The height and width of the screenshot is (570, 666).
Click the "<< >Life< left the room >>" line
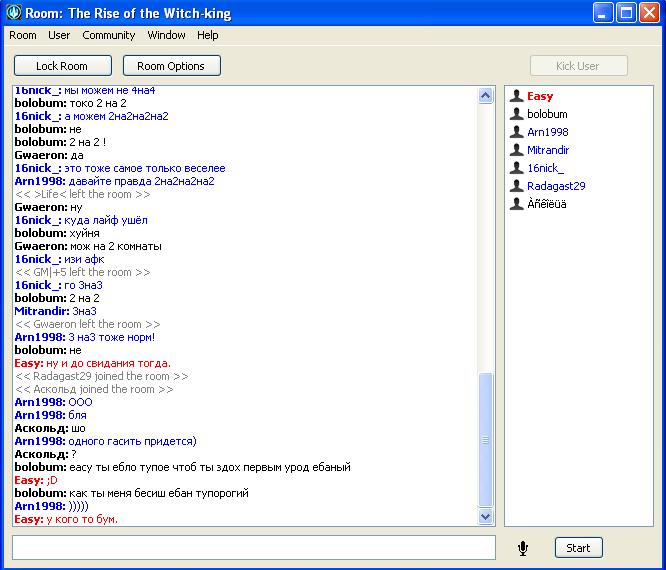coord(82,194)
